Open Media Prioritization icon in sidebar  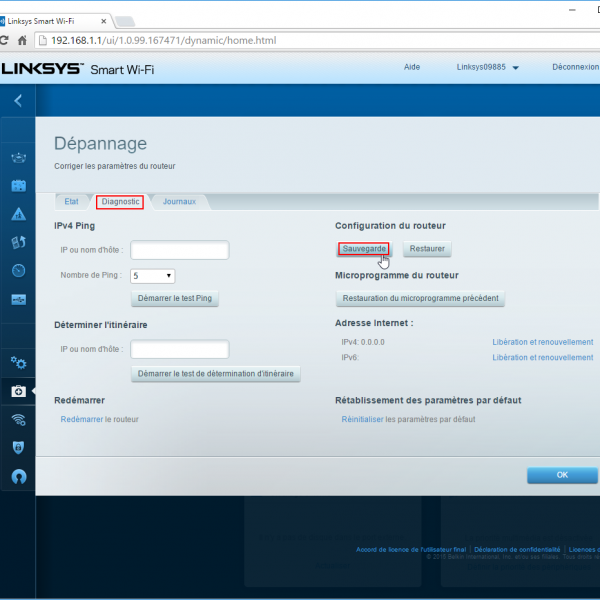click(x=18, y=242)
